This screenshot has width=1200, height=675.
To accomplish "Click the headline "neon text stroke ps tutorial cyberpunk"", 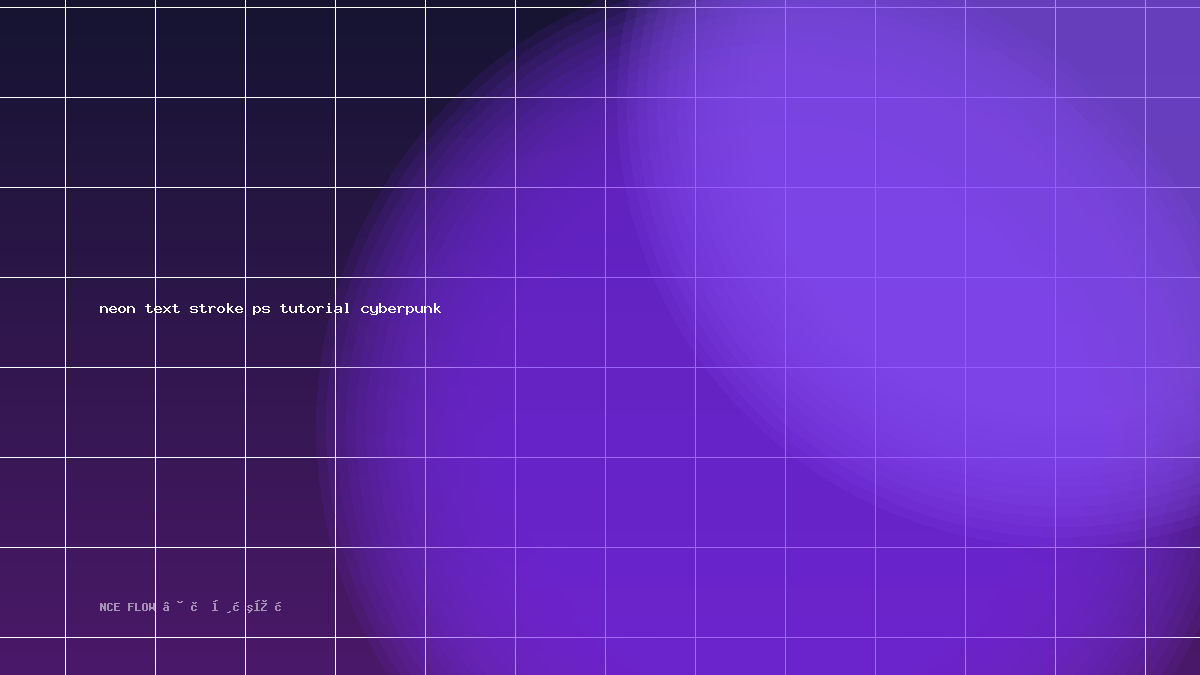I will pos(270,309).
